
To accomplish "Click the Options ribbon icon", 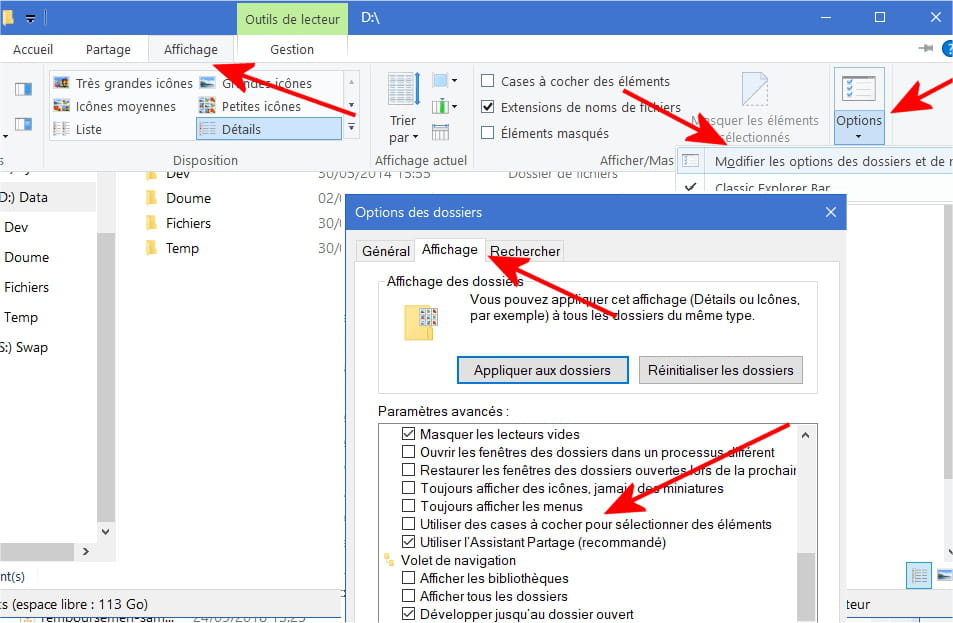I will point(858,89).
